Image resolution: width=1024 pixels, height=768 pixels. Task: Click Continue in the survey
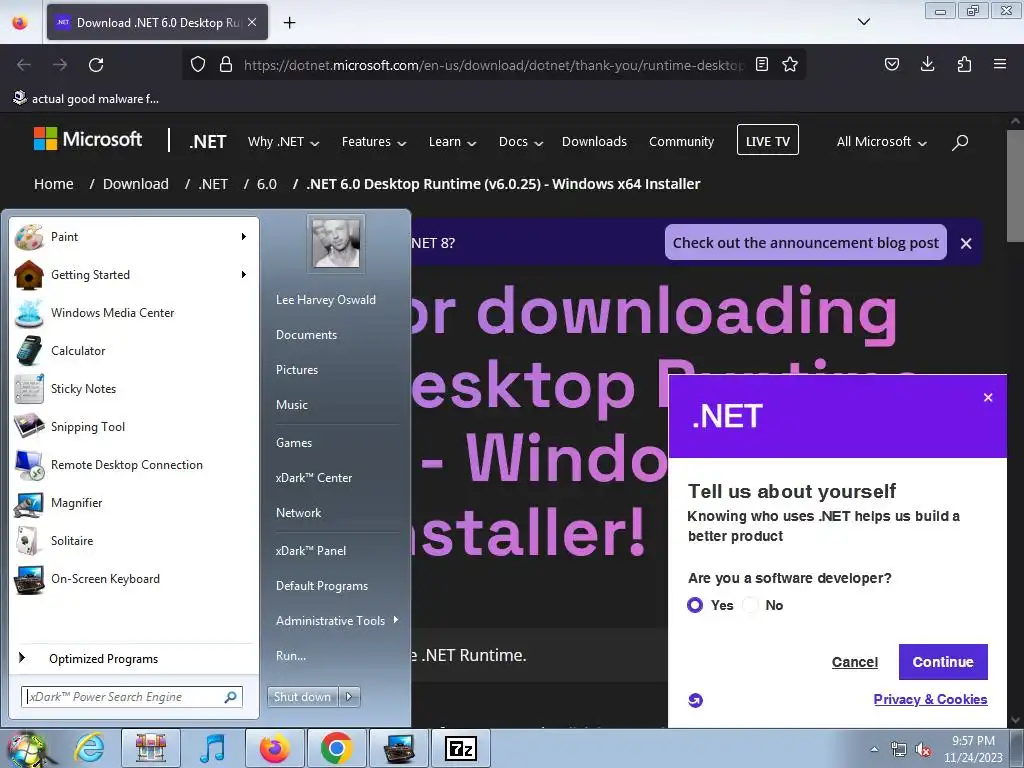point(943,662)
